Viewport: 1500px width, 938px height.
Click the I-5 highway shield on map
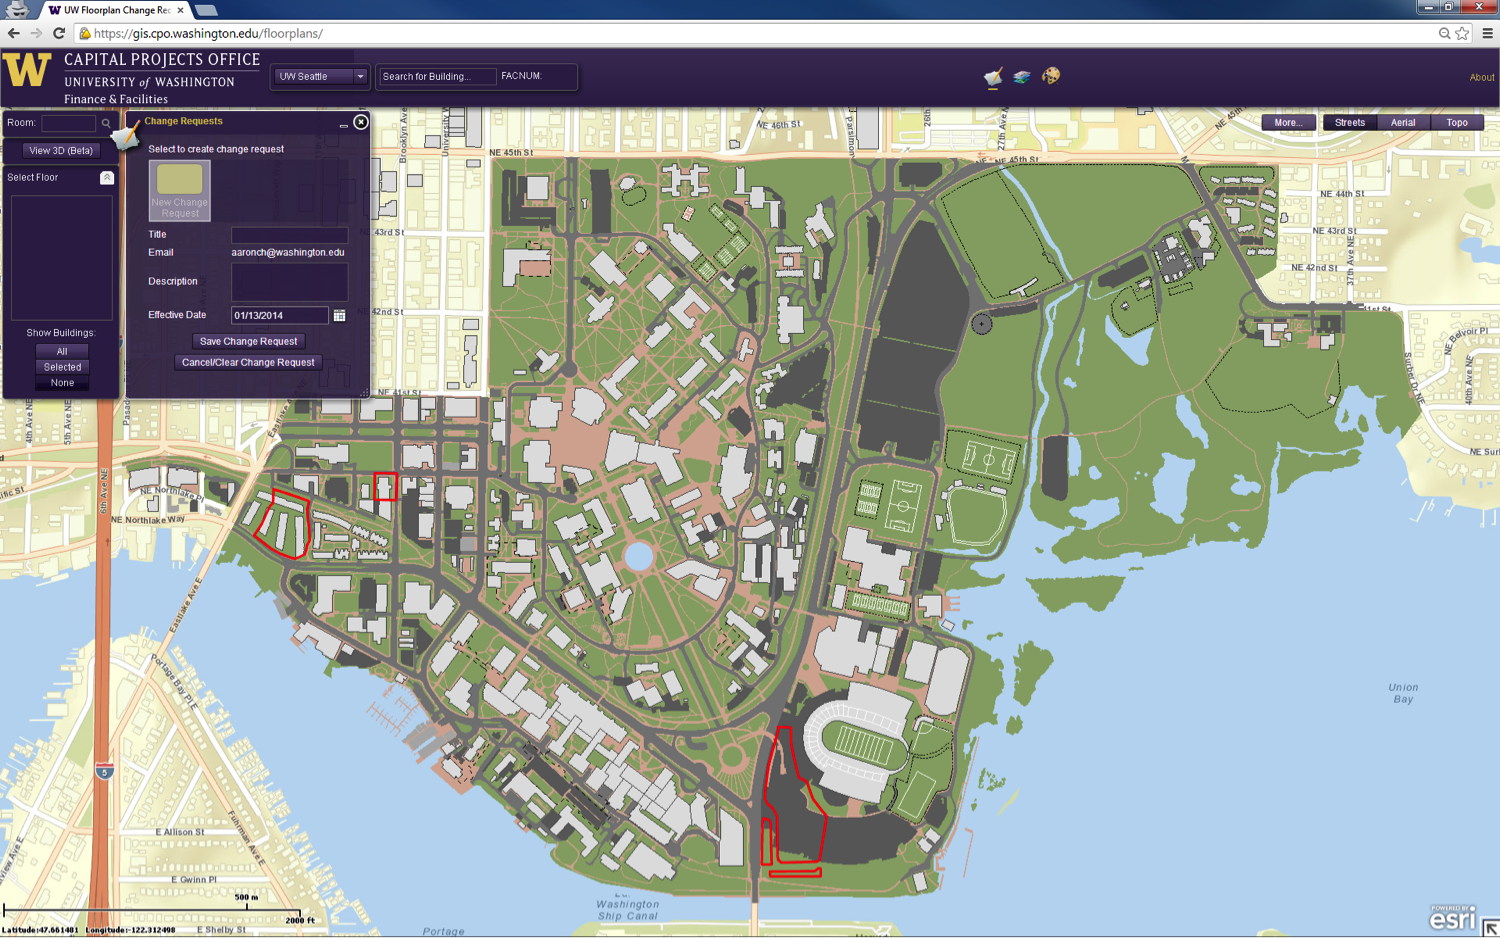tap(104, 771)
